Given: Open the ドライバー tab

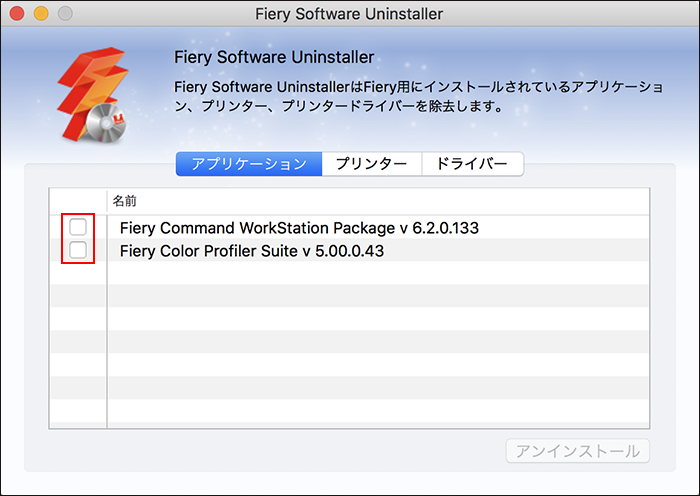Looking at the screenshot, I should [x=472, y=164].
